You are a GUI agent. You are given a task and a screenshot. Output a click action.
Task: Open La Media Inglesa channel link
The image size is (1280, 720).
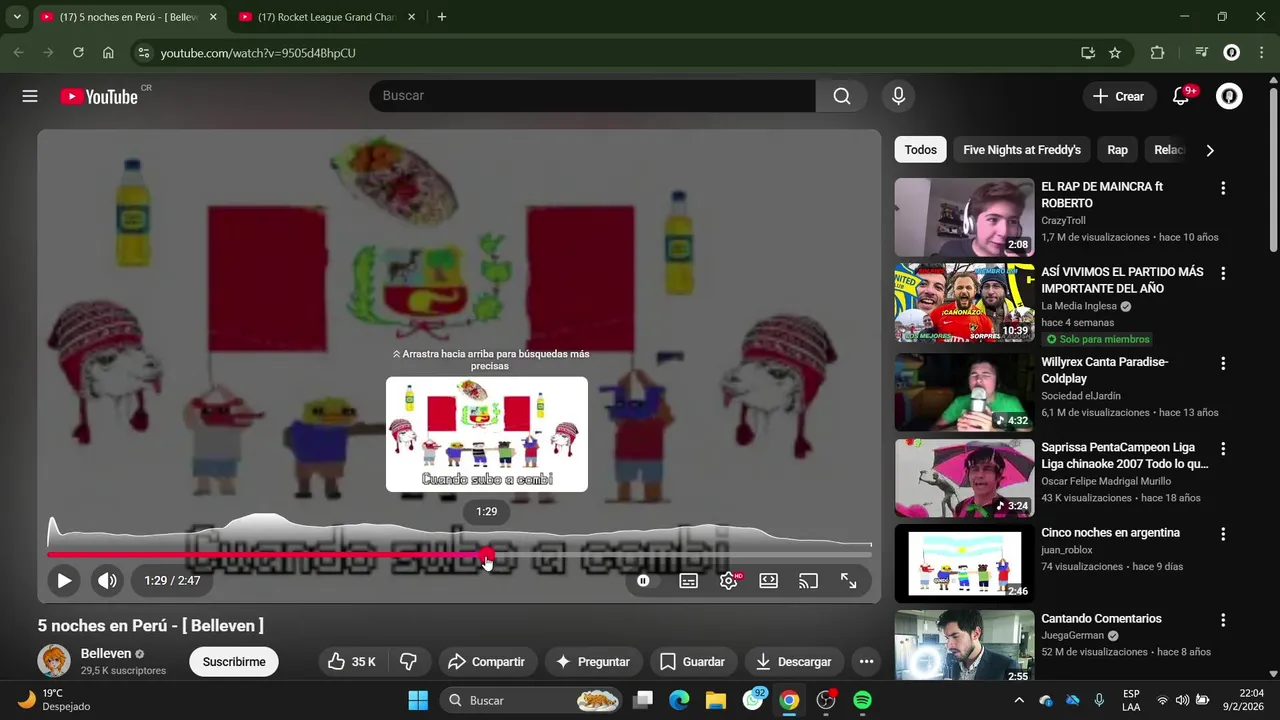point(1079,306)
